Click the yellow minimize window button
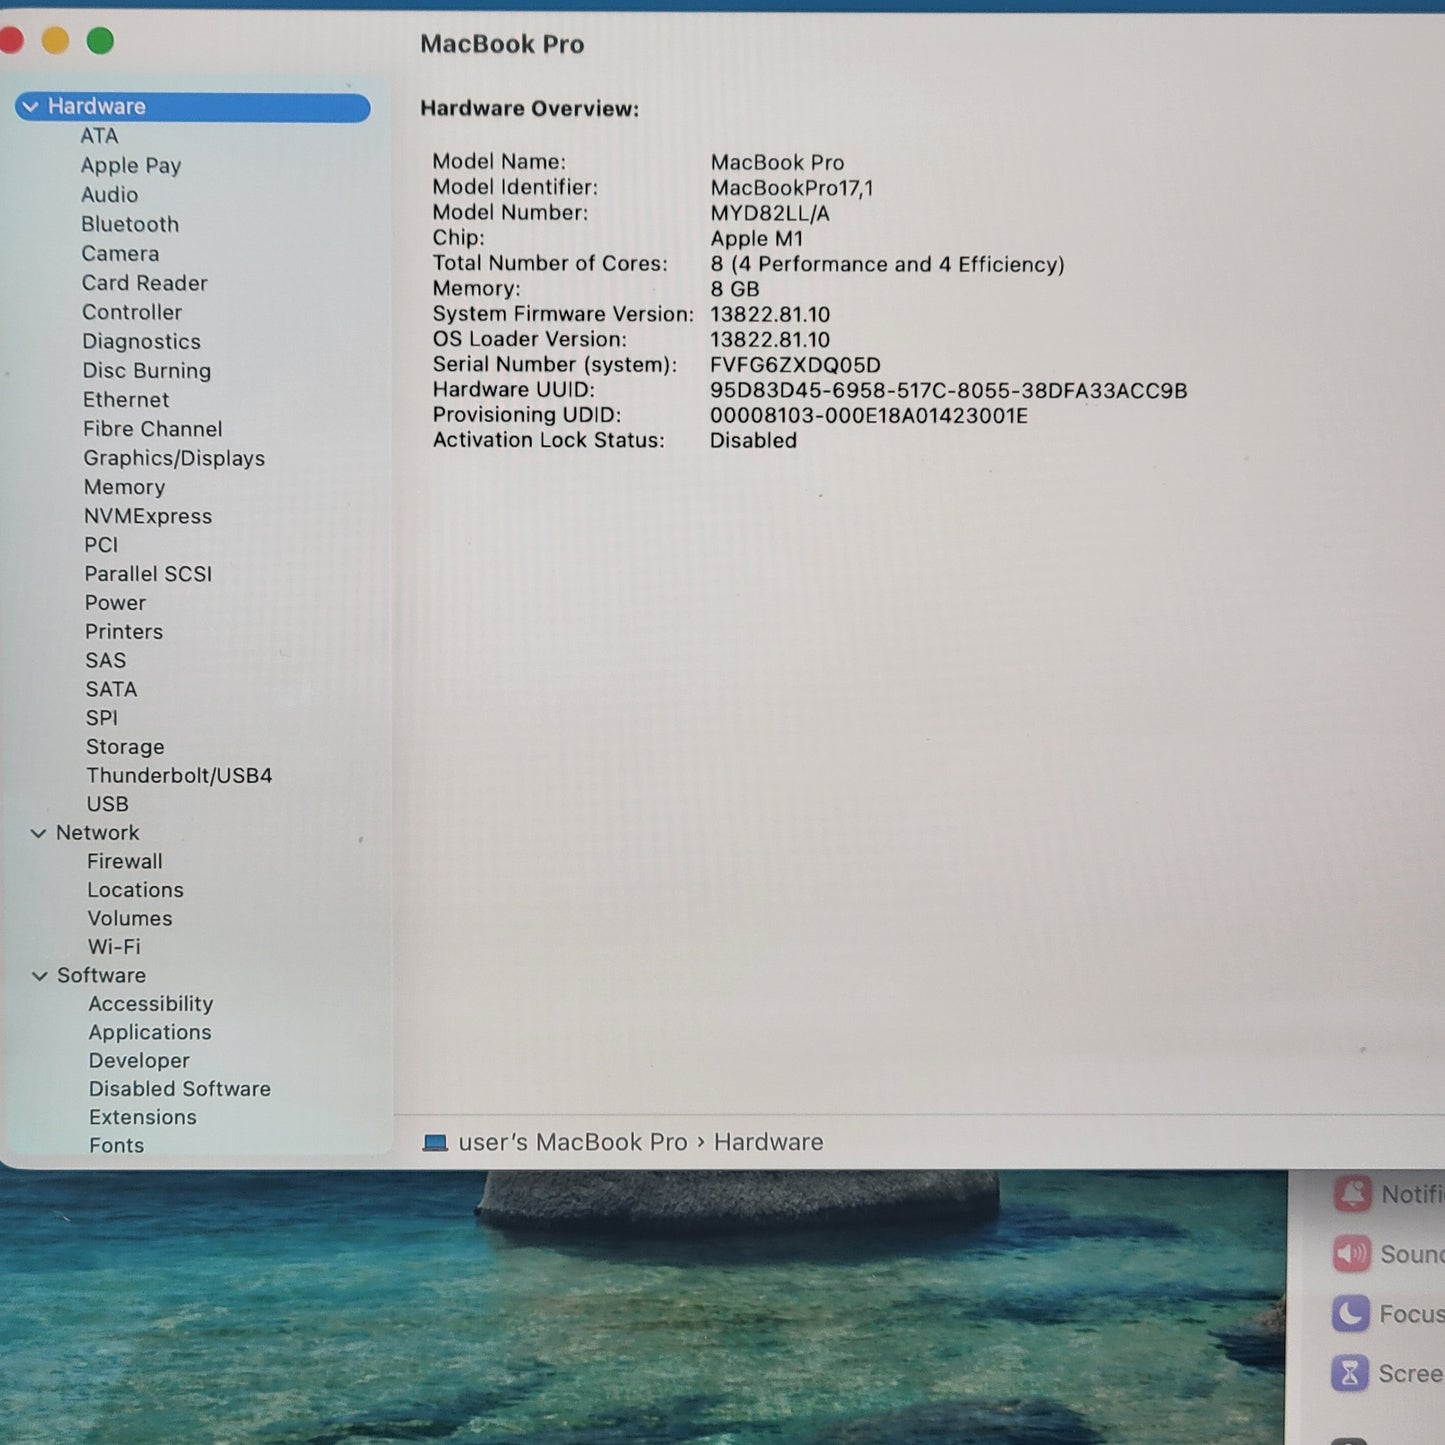1445x1445 pixels. pos(56,41)
